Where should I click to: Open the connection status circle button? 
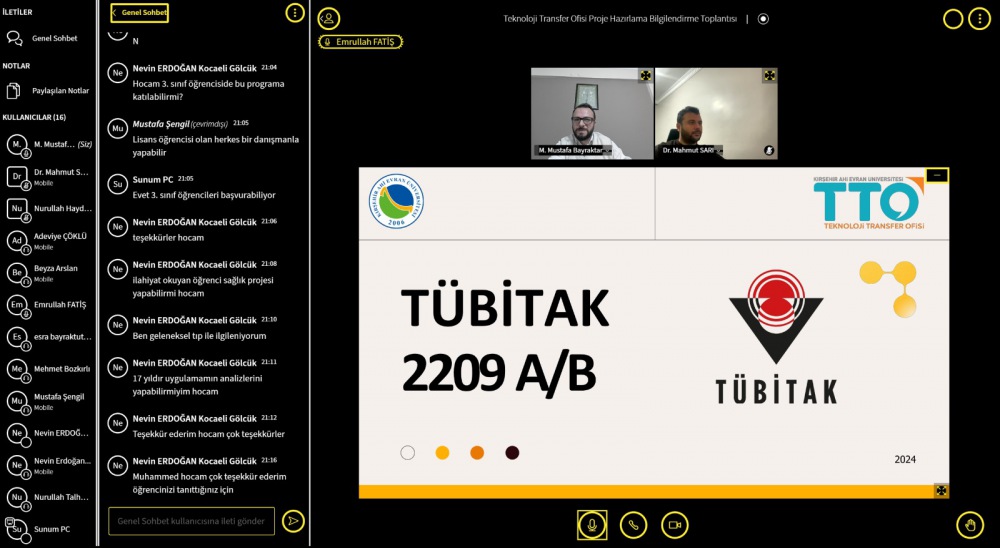pyautogui.click(x=953, y=19)
